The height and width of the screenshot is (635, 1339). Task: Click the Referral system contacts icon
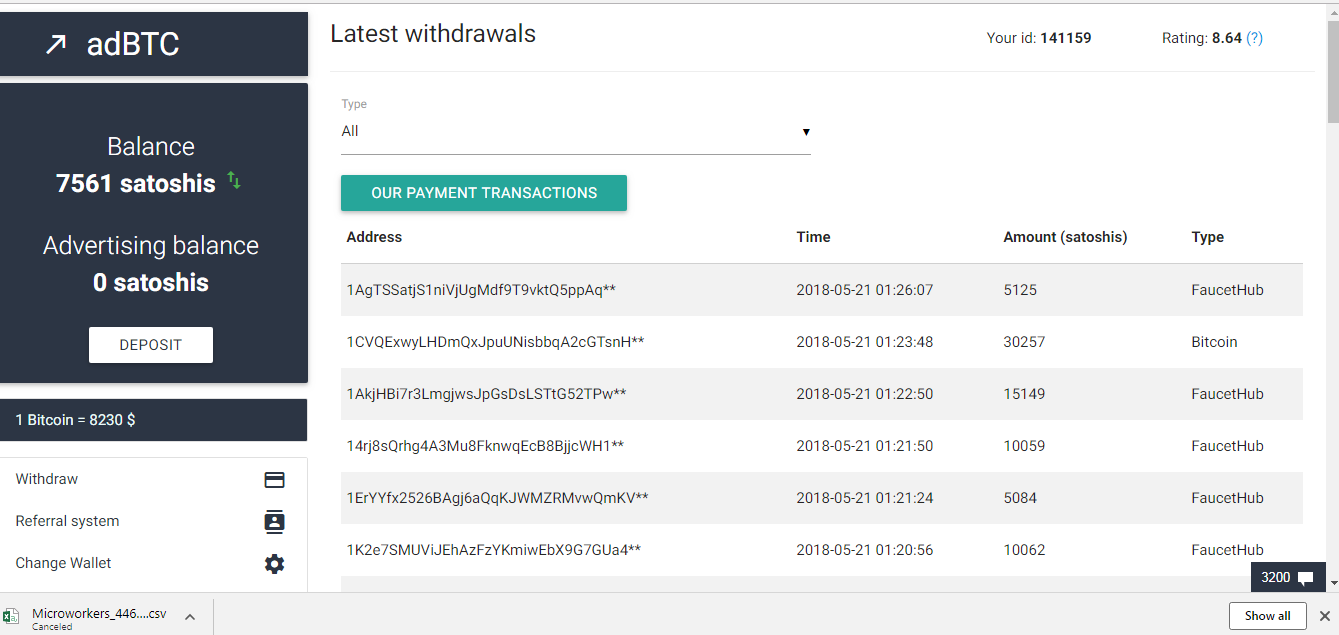pyautogui.click(x=274, y=521)
